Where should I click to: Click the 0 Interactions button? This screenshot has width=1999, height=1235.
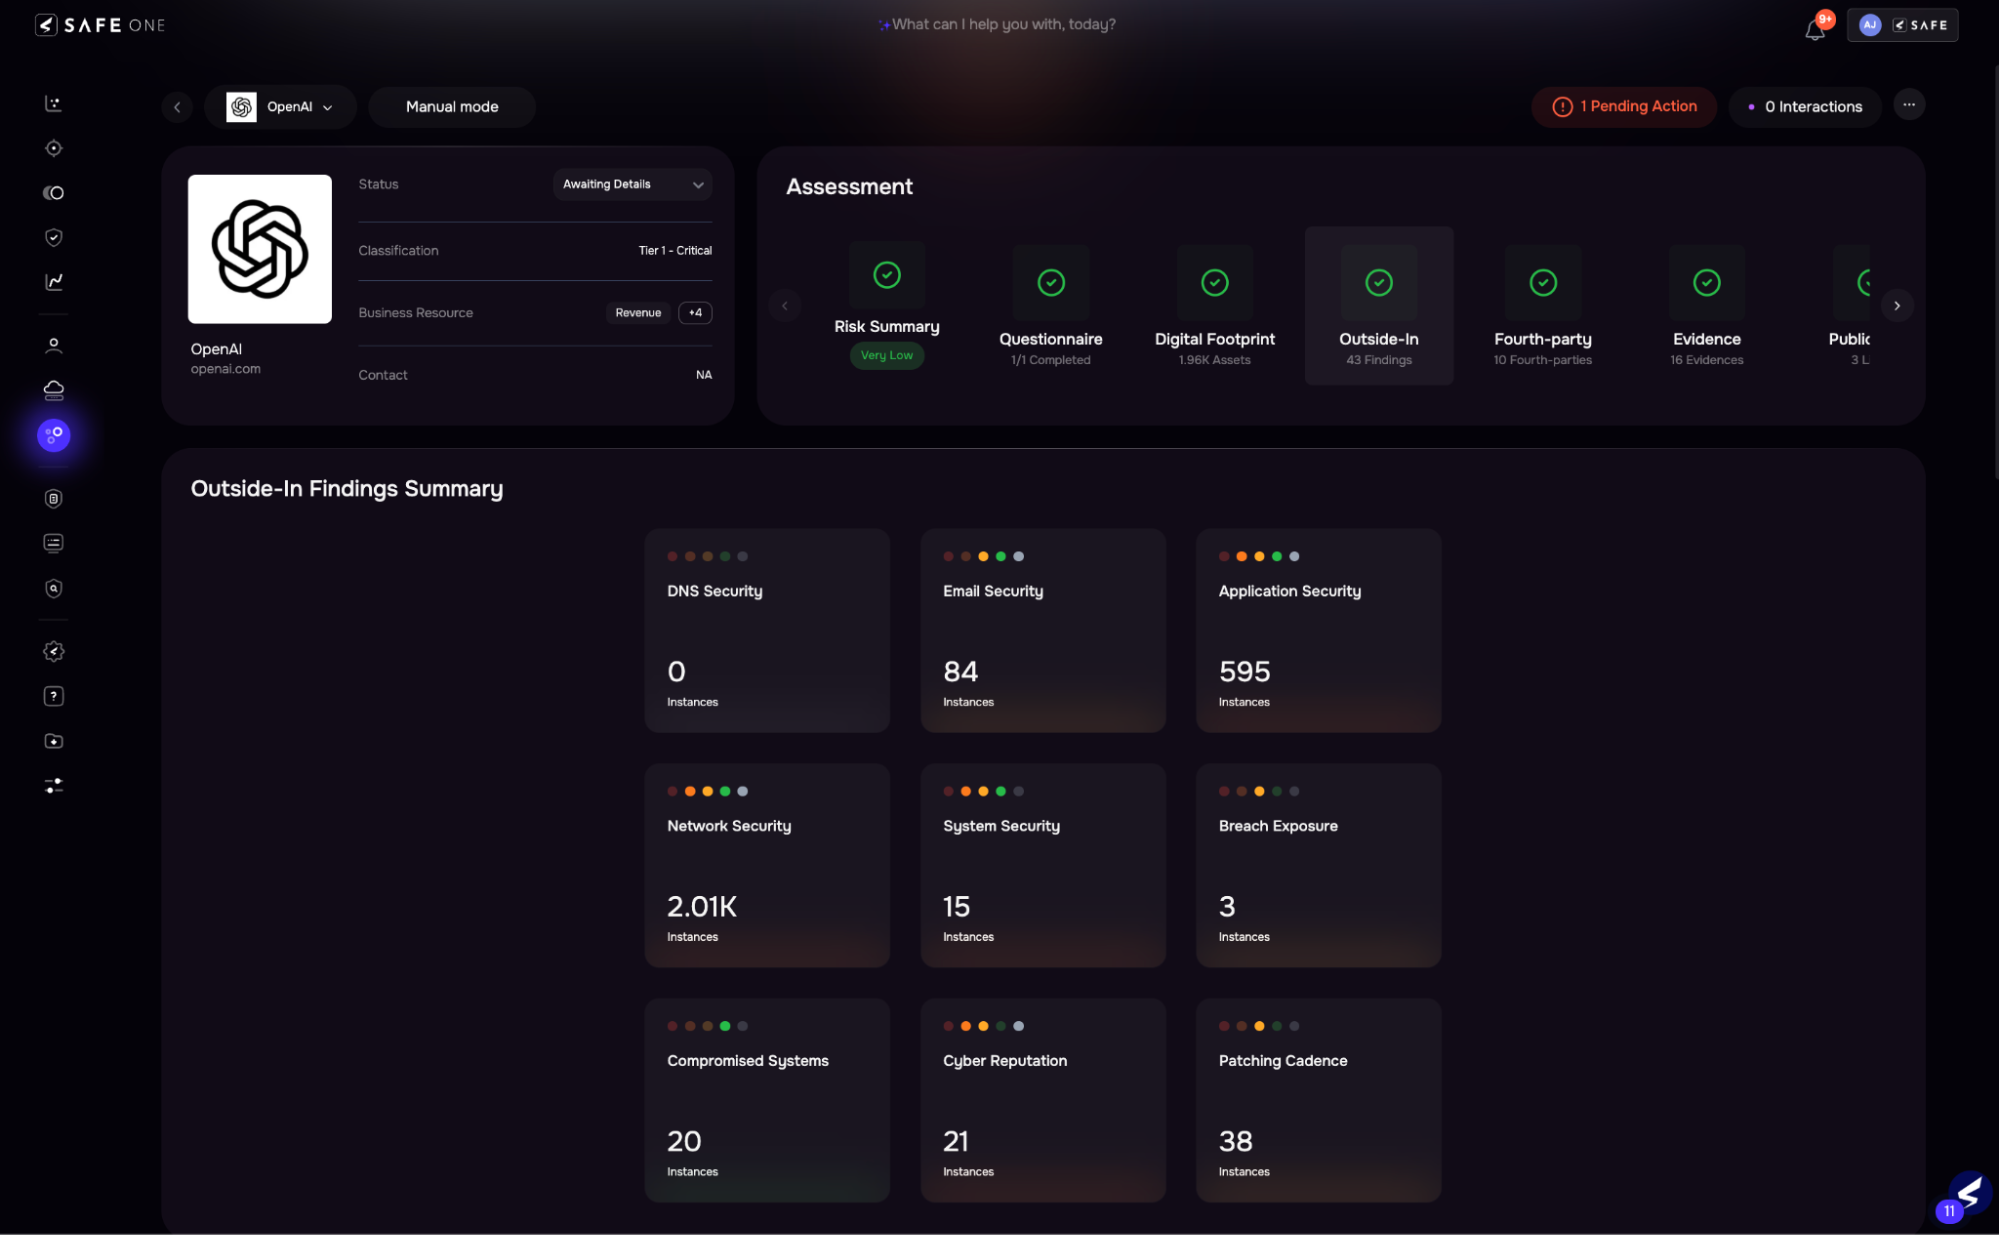[x=1804, y=107]
